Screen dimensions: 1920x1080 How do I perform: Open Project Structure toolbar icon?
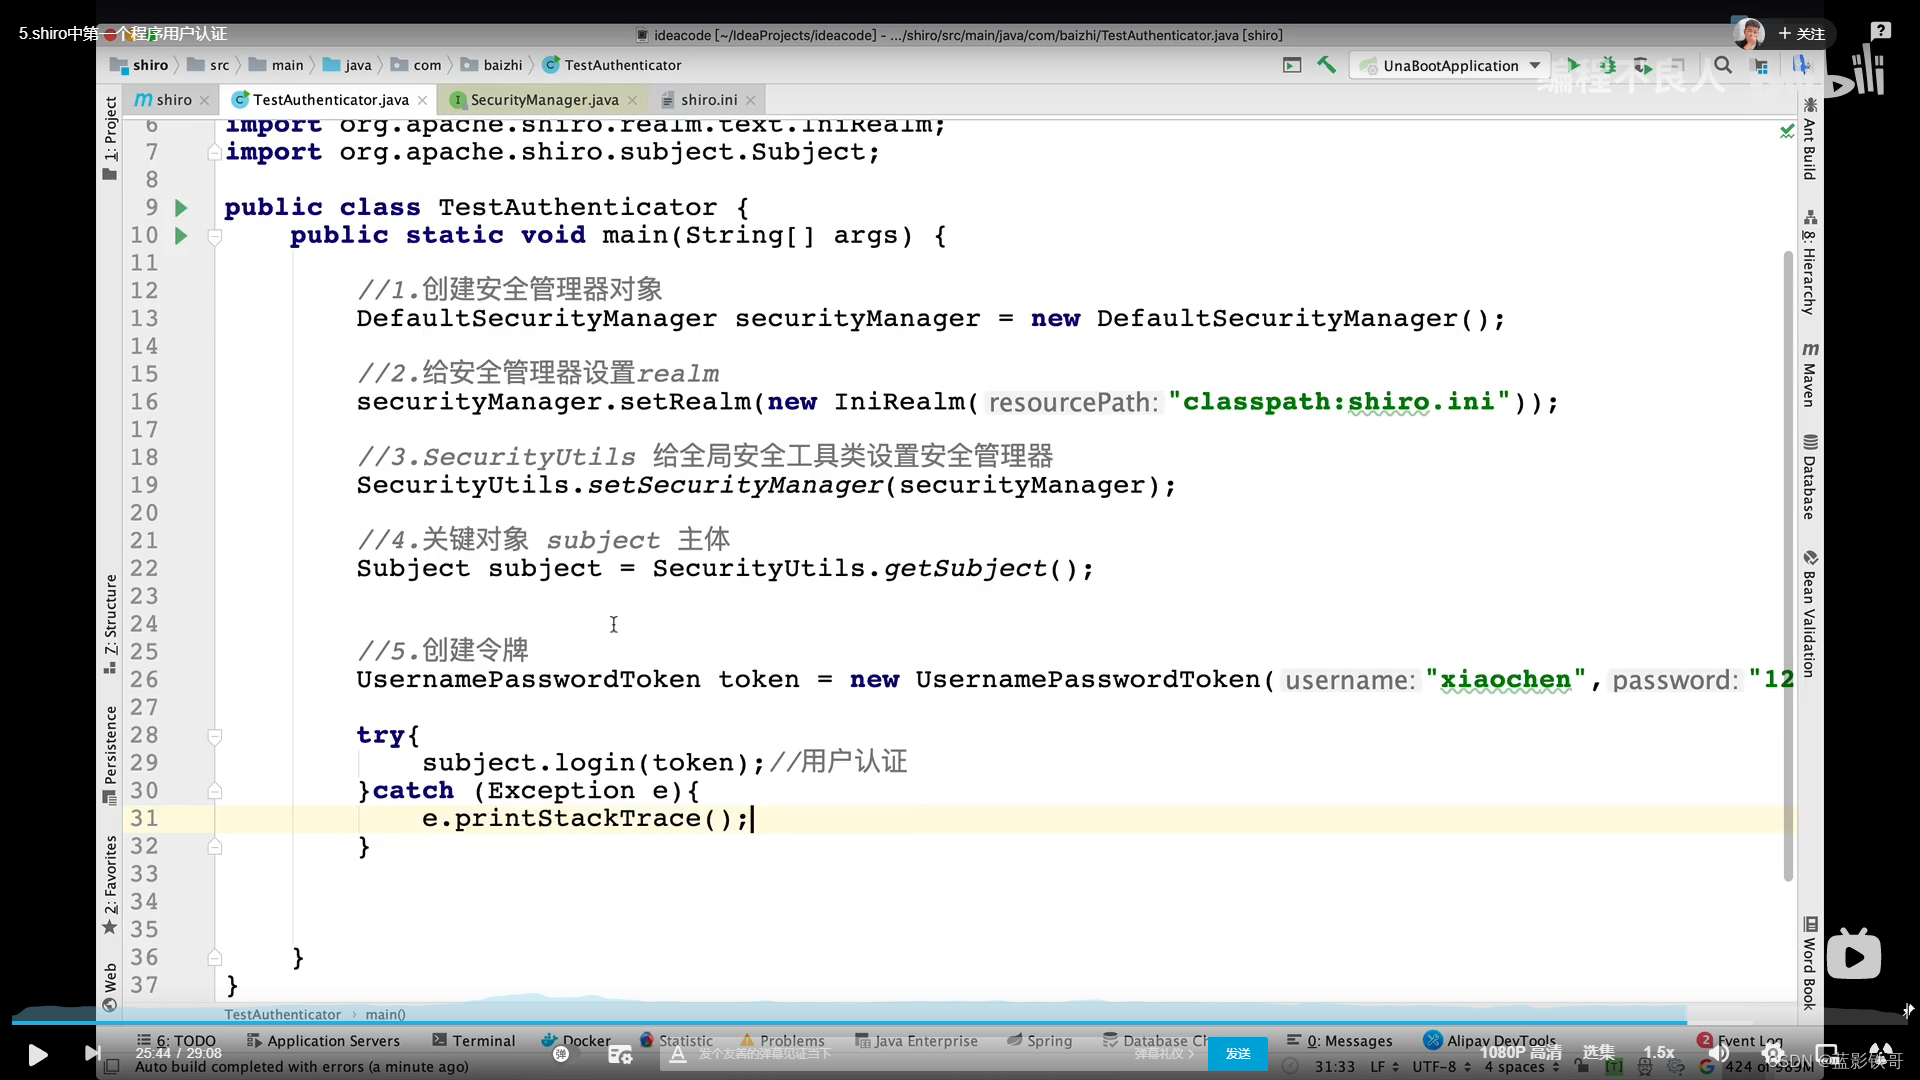point(1761,65)
